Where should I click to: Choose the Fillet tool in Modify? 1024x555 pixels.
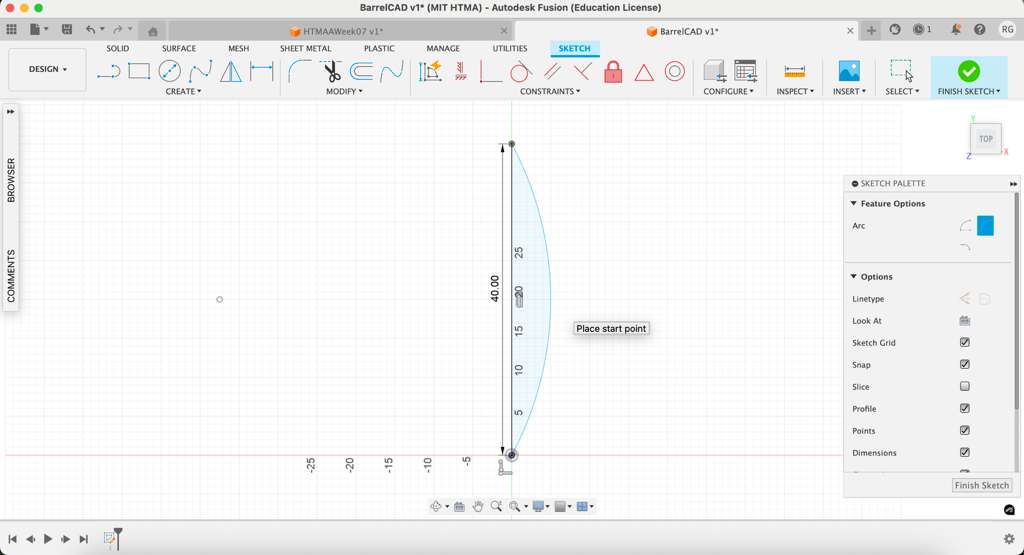(x=299, y=71)
